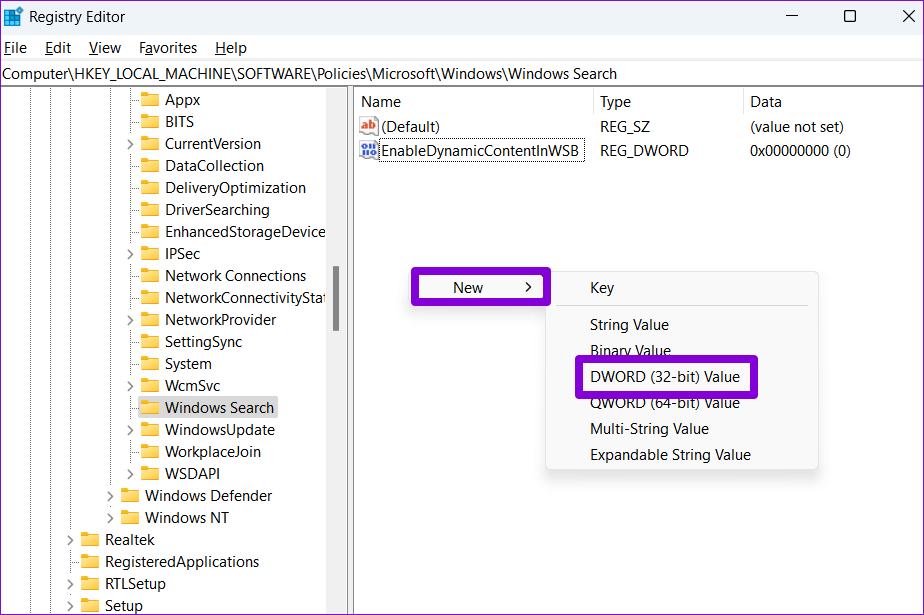The image size is (924, 615).
Task: Click the 0x00000000 (0) data cell
Action: [800, 151]
